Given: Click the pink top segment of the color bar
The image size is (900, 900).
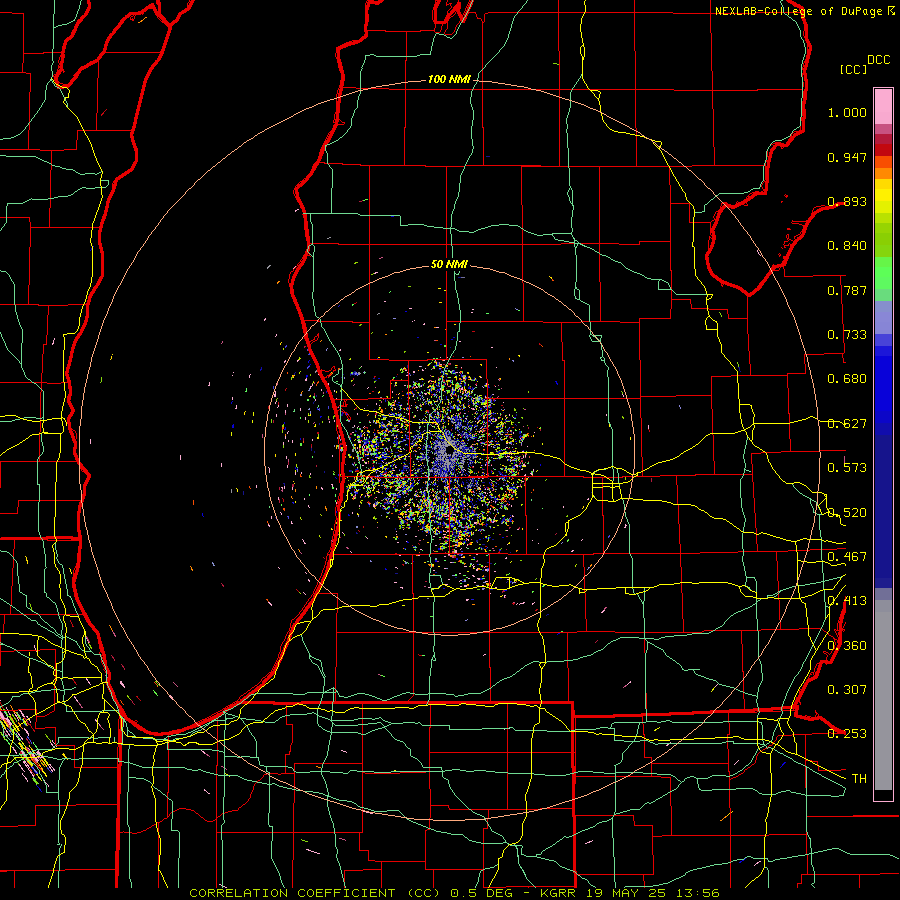Looking at the screenshot, I should [883, 107].
